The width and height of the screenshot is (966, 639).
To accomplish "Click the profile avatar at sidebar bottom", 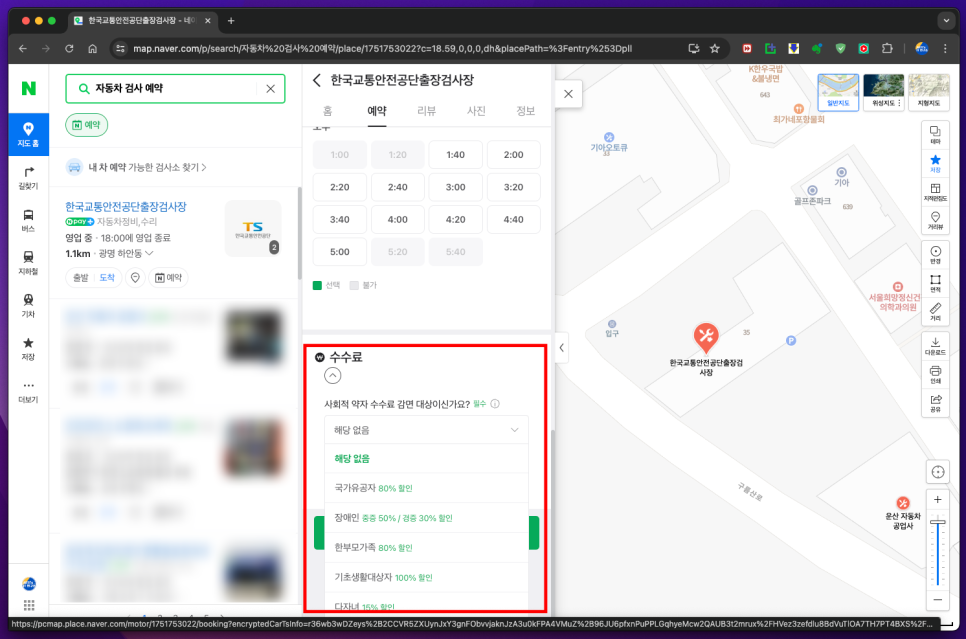I will [29, 583].
